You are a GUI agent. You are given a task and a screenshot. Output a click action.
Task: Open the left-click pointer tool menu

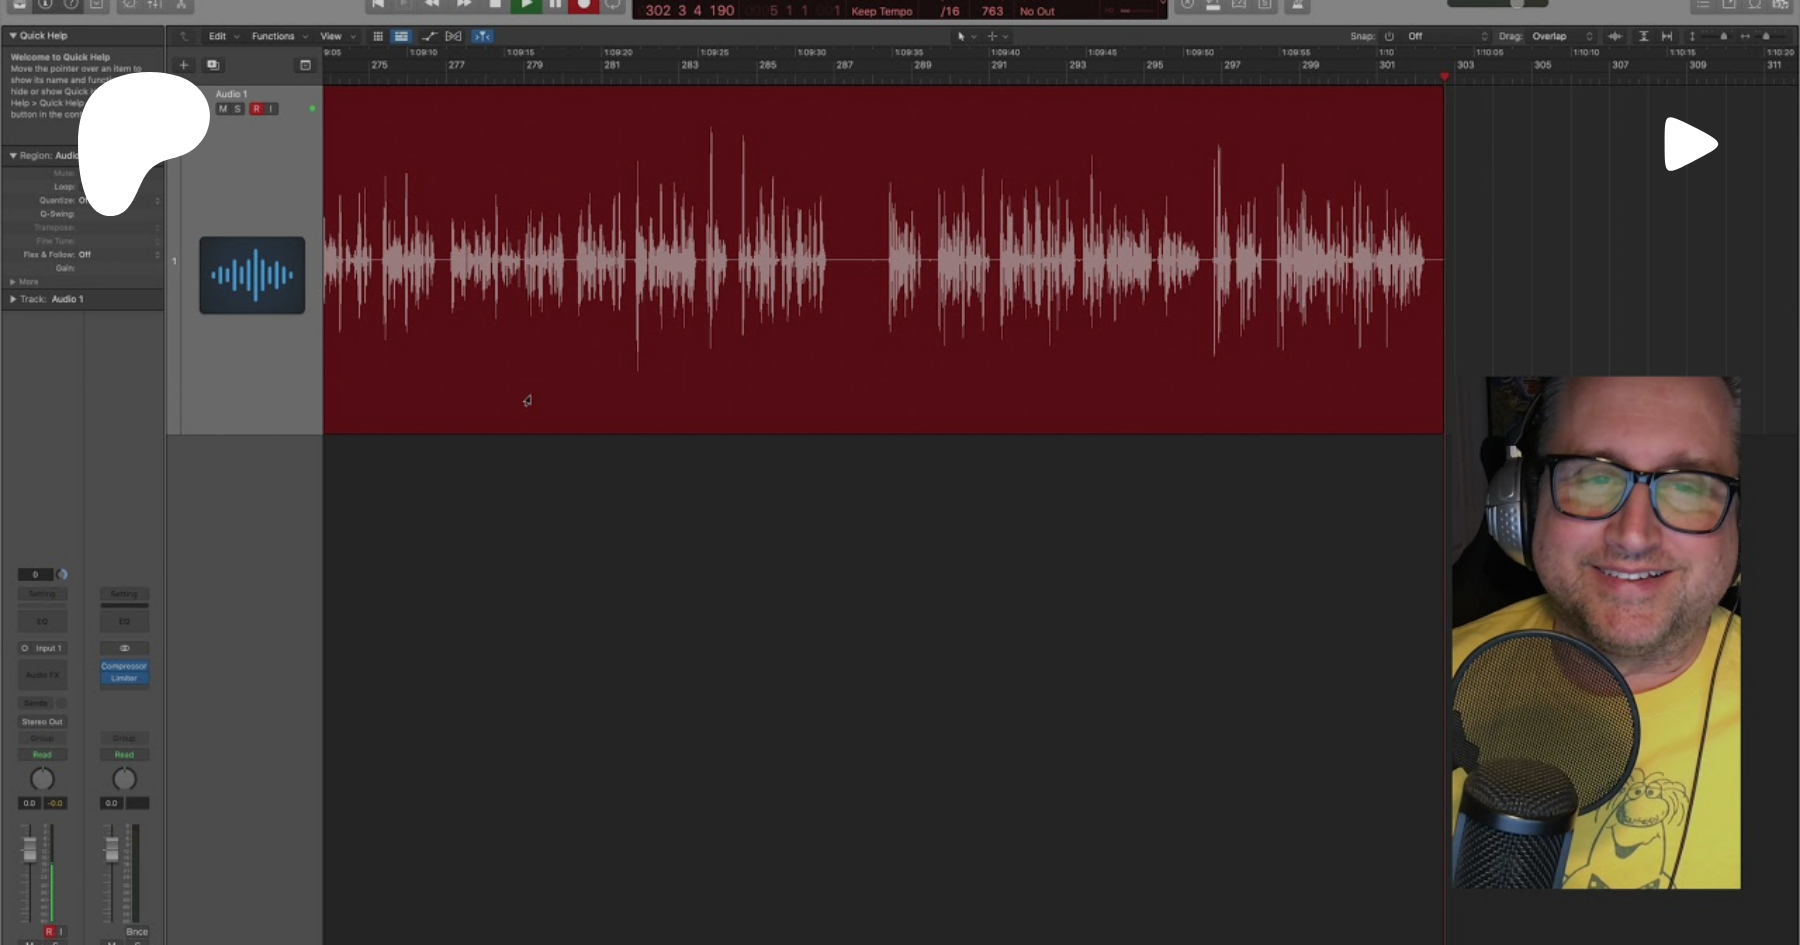coord(966,36)
